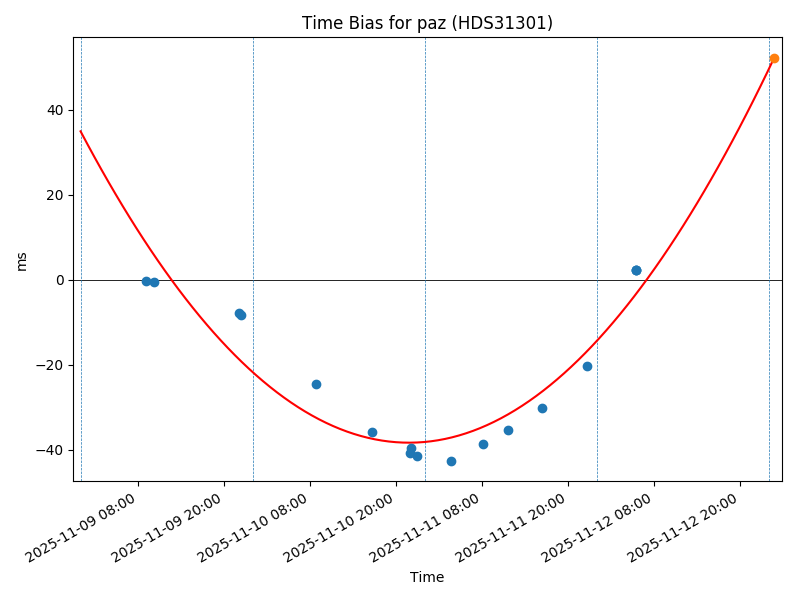Click the red curve's start at left edge
Viewport: 800px width, 600px height.
81,131
